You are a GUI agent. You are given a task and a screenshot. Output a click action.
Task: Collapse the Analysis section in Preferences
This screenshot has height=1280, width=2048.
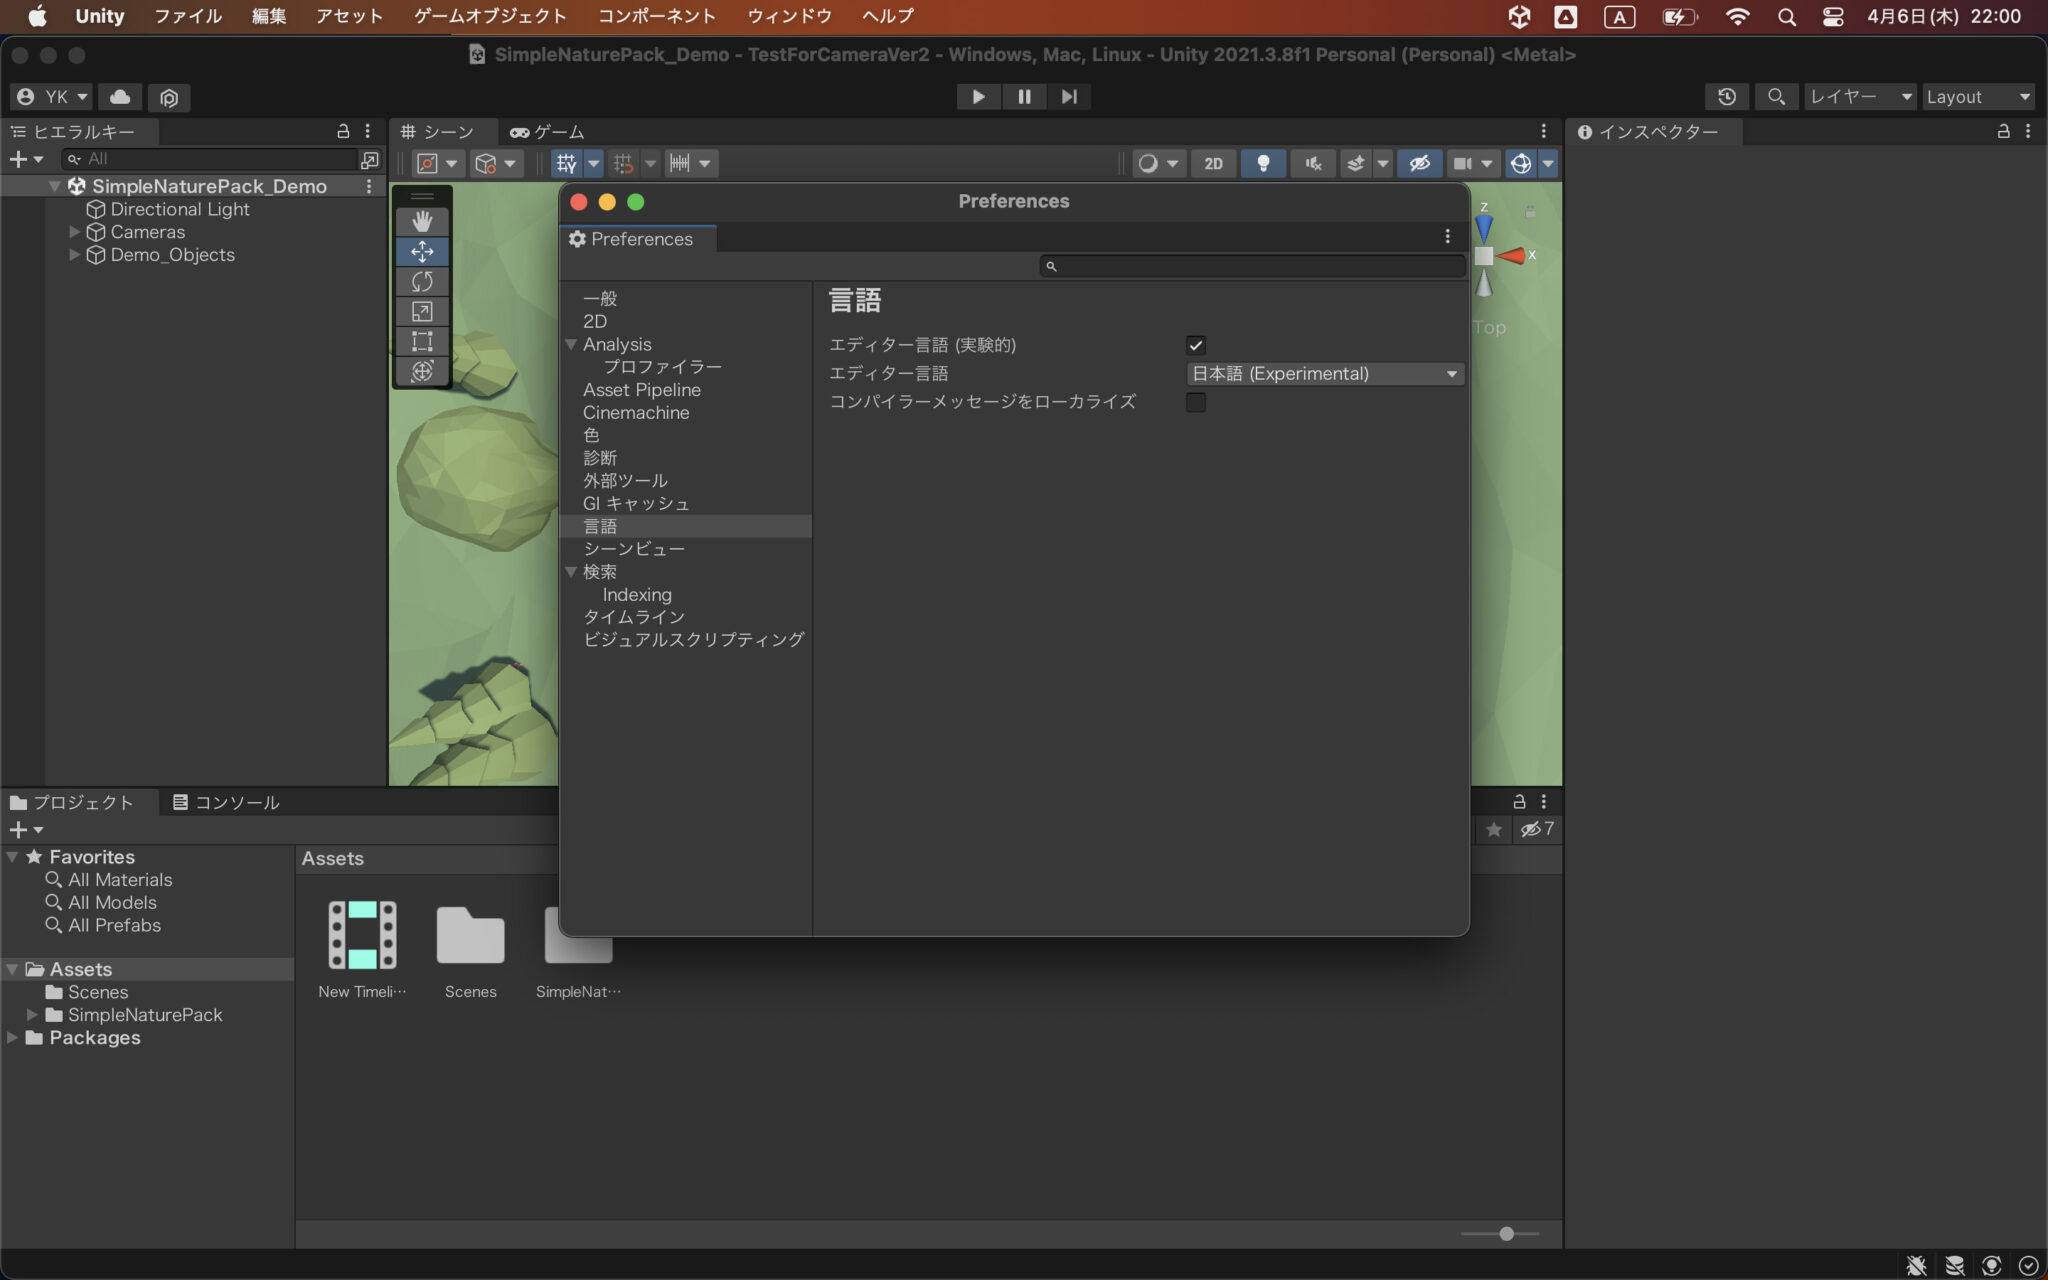click(570, 344)
